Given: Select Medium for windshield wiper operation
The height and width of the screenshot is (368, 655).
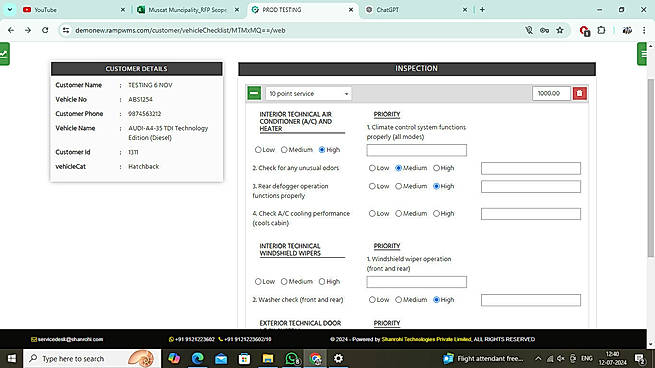Looking at the screenshot, I should click(x=284, y=282).
